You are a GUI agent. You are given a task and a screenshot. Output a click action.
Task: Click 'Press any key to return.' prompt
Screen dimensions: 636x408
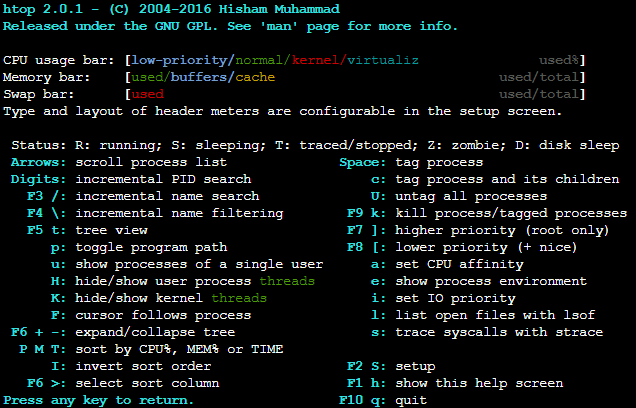pos(98,401)
